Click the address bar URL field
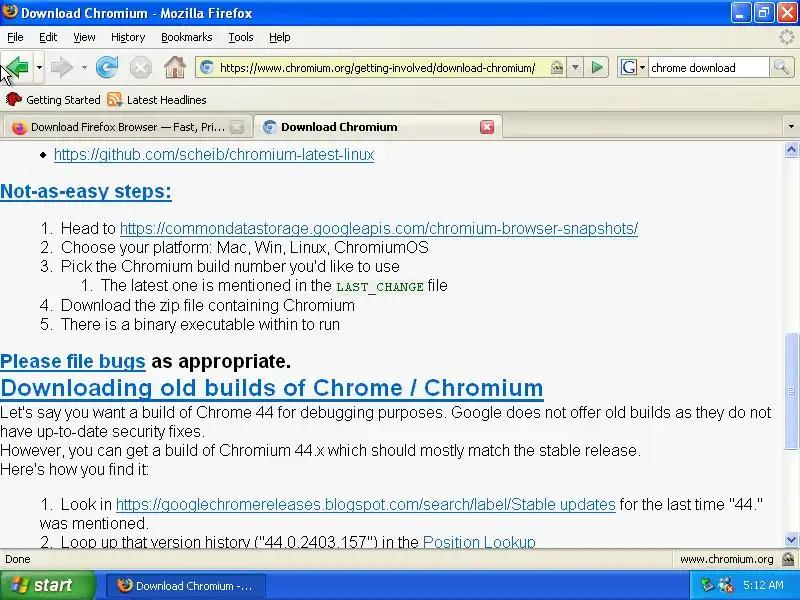 (378, 68)
